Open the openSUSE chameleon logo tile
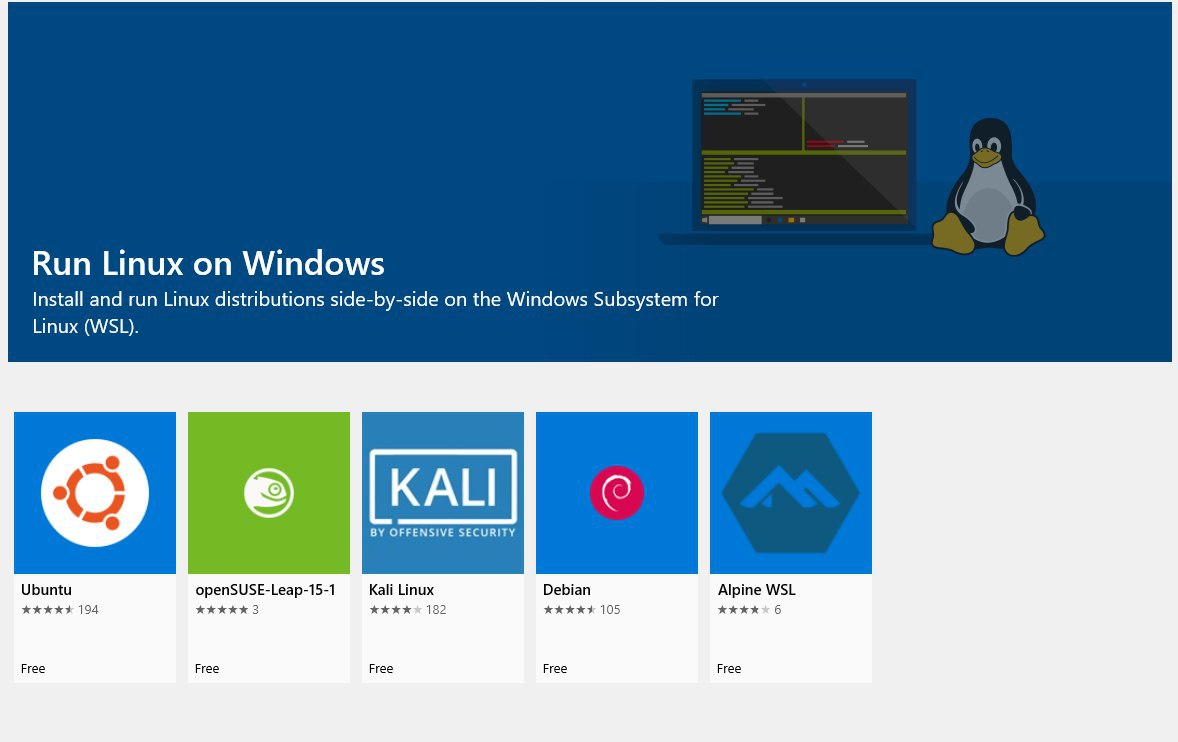 (x=269, y=493)
